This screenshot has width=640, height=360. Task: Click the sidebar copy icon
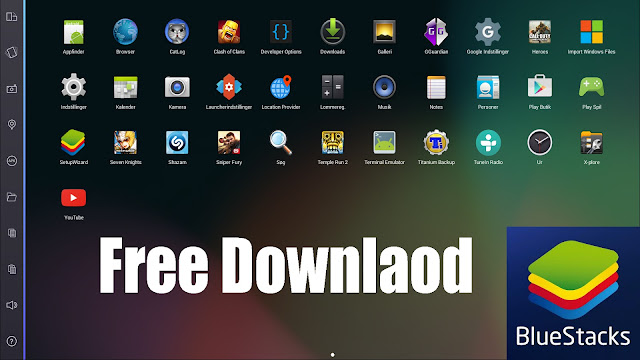click(x=11, y=233)
